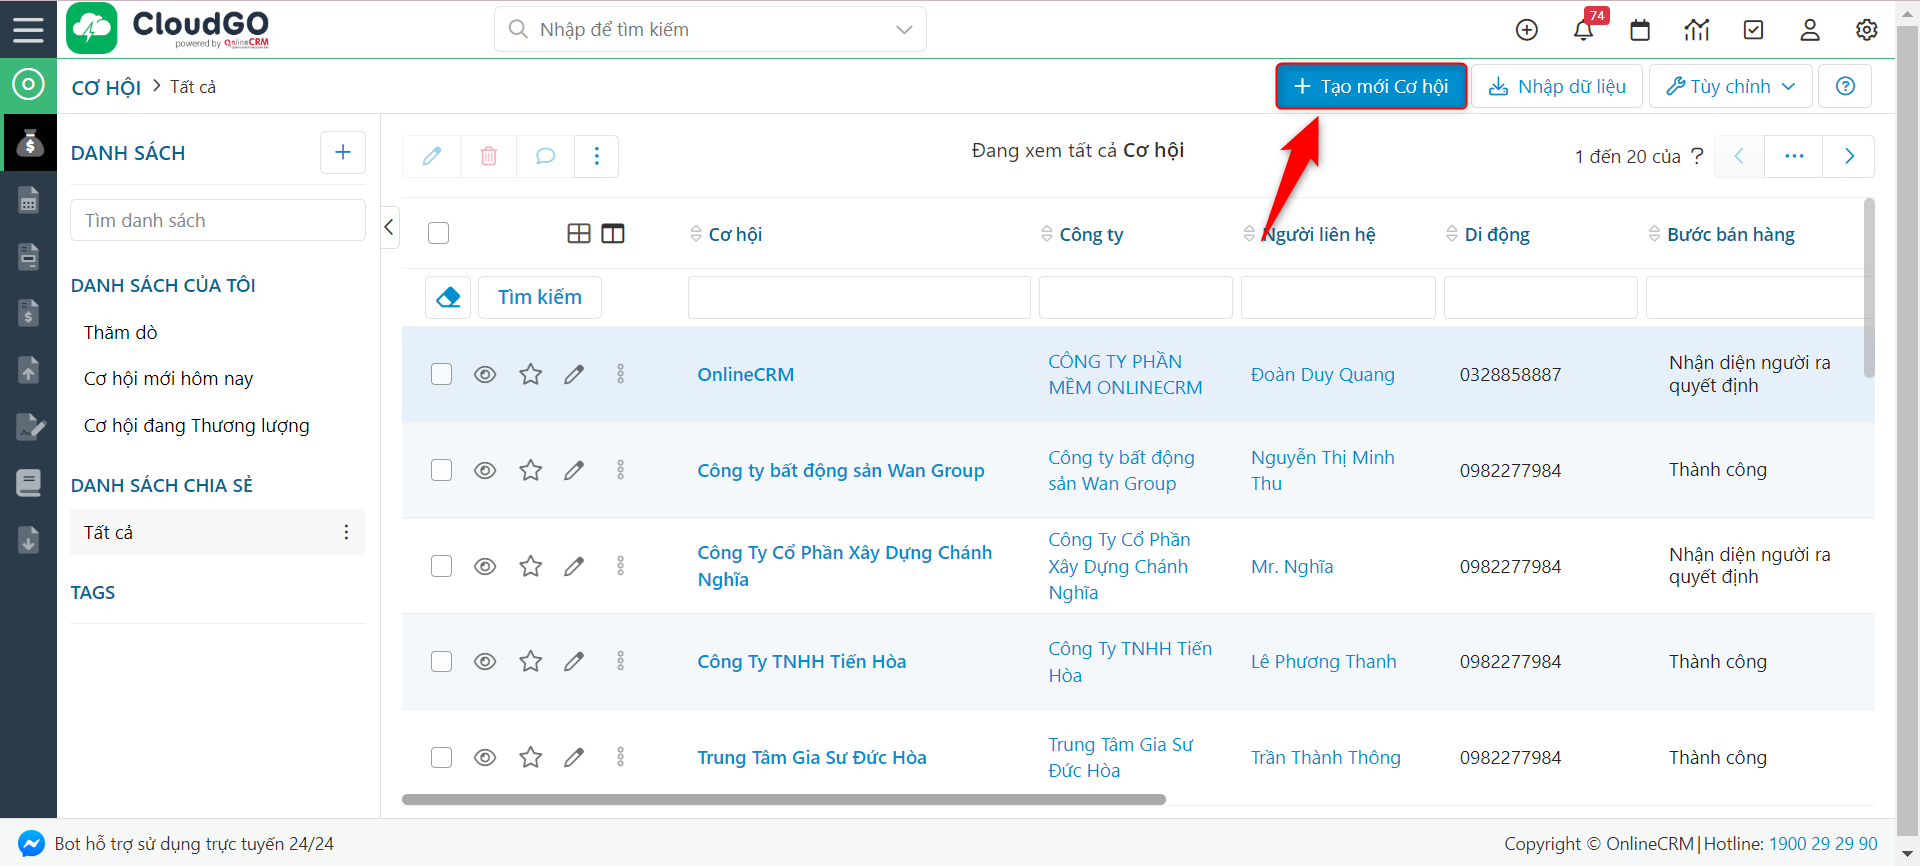Viewport: 1920px width, 866px height.
Task: Tick the checkbox for OnlineCRM row
Action: [x=441, y=374]
